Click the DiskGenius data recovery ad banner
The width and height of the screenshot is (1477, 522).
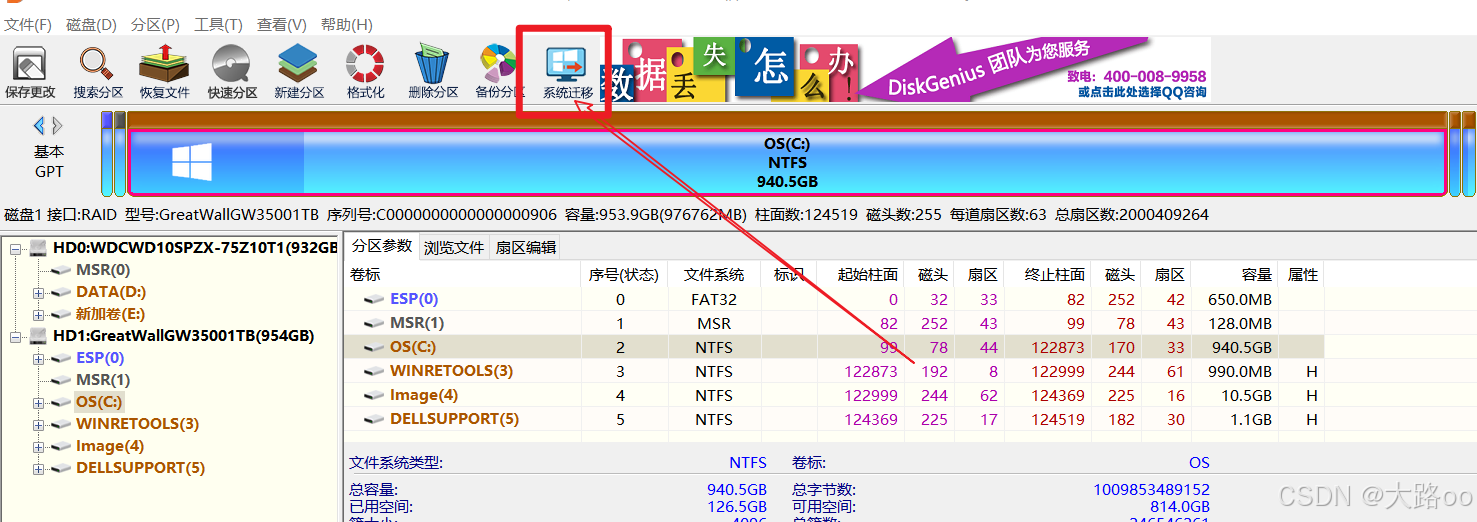coord(905,69)
